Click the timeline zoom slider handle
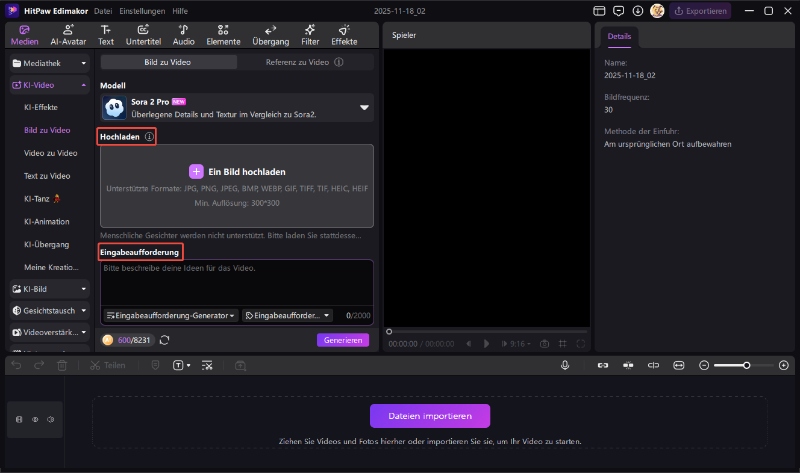This screenshot has width=800, height=473. (x=746, y=365)
